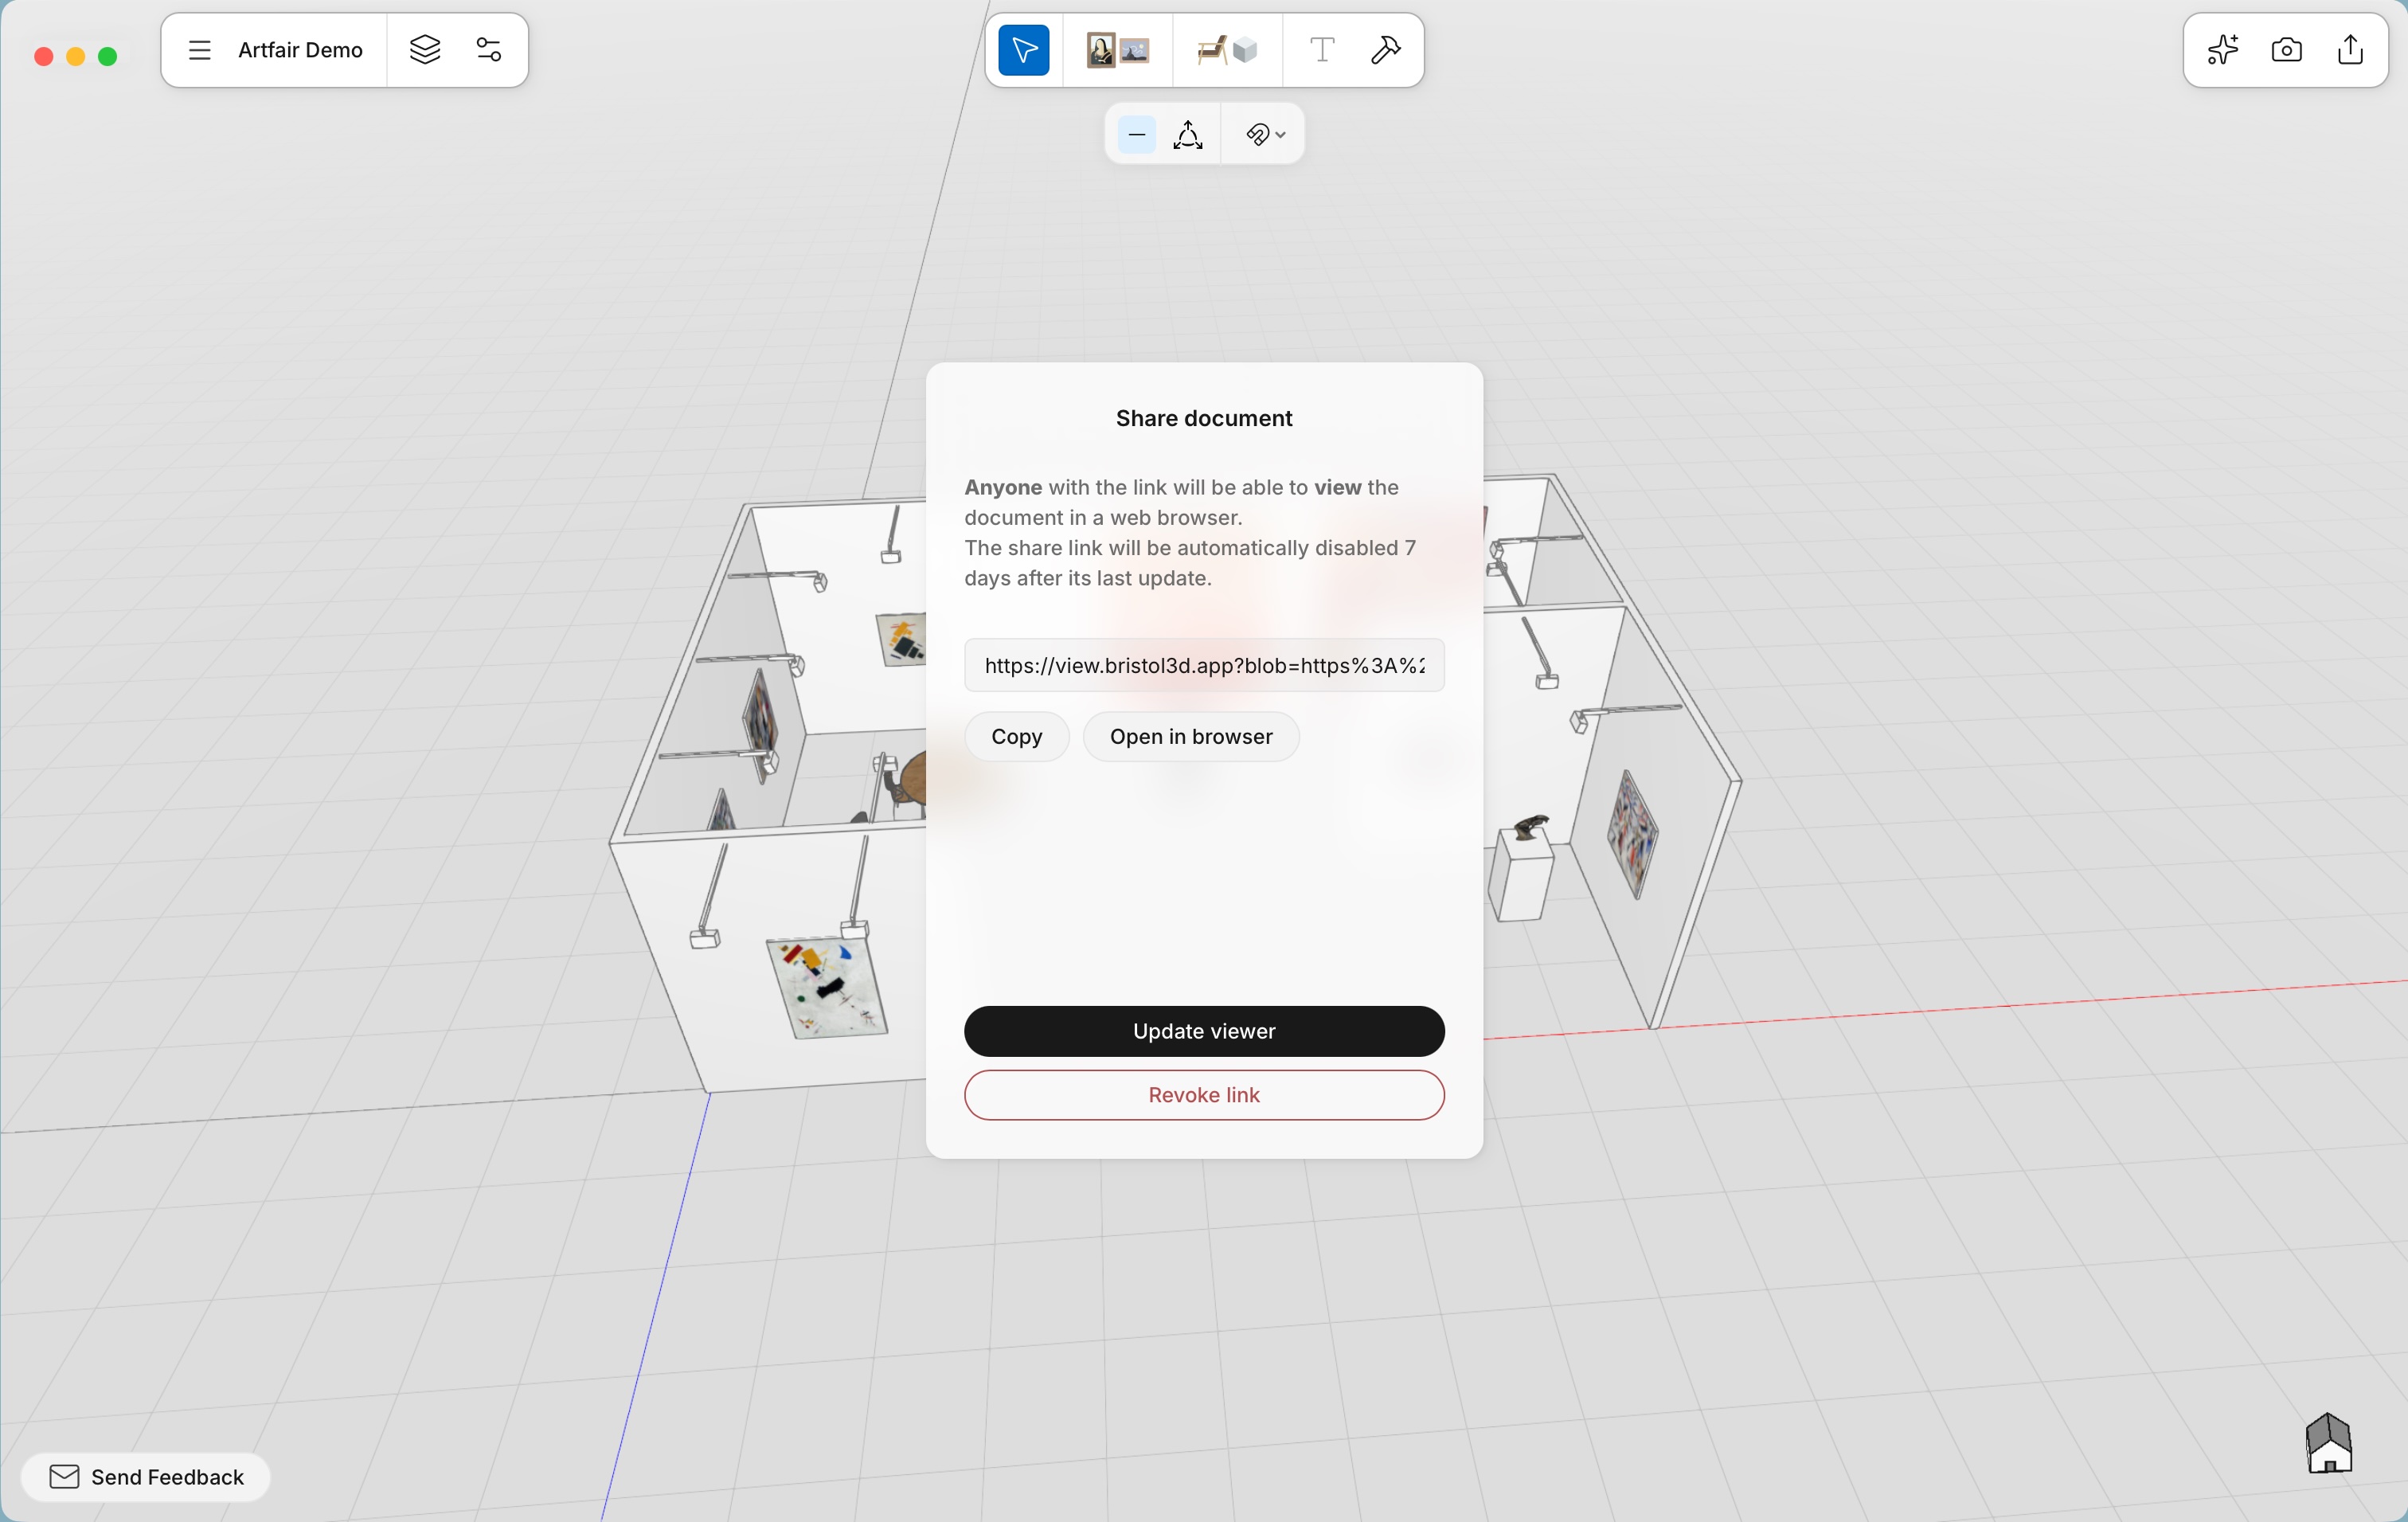This screenshot has height=1522, width=2408.
Task: Select the hammer build tool
Action: [x=1385, y=49]
